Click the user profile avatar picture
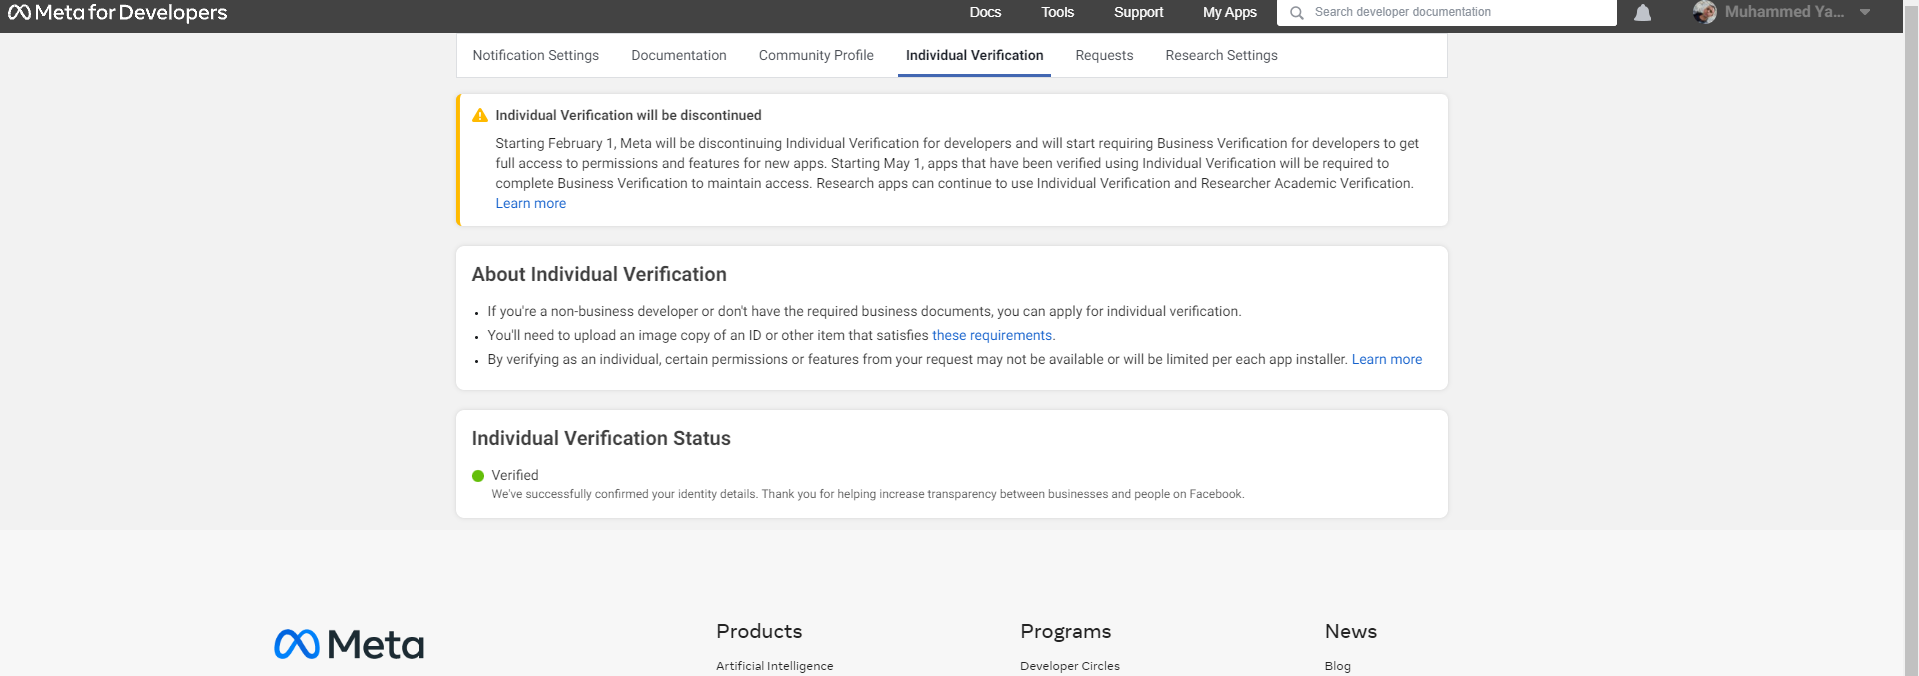This screenshot has width=1919, height=676. point(1705,12)
